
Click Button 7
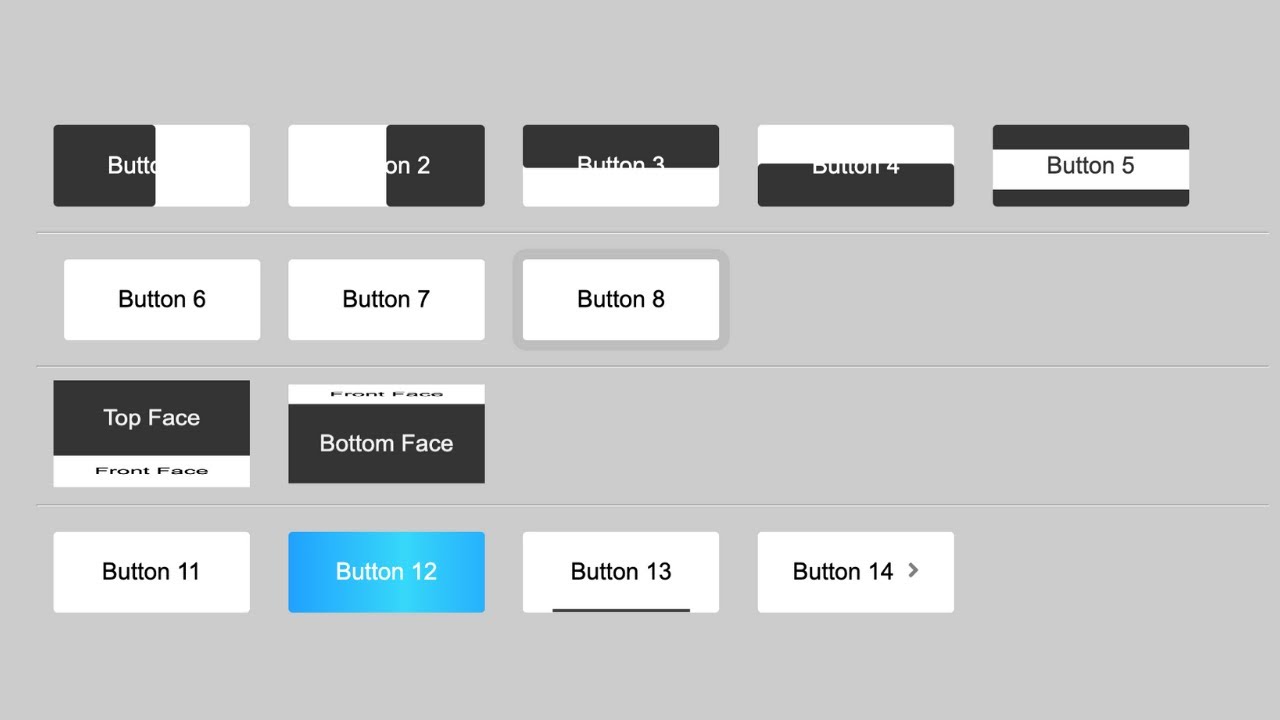click(x=386, y=300)
